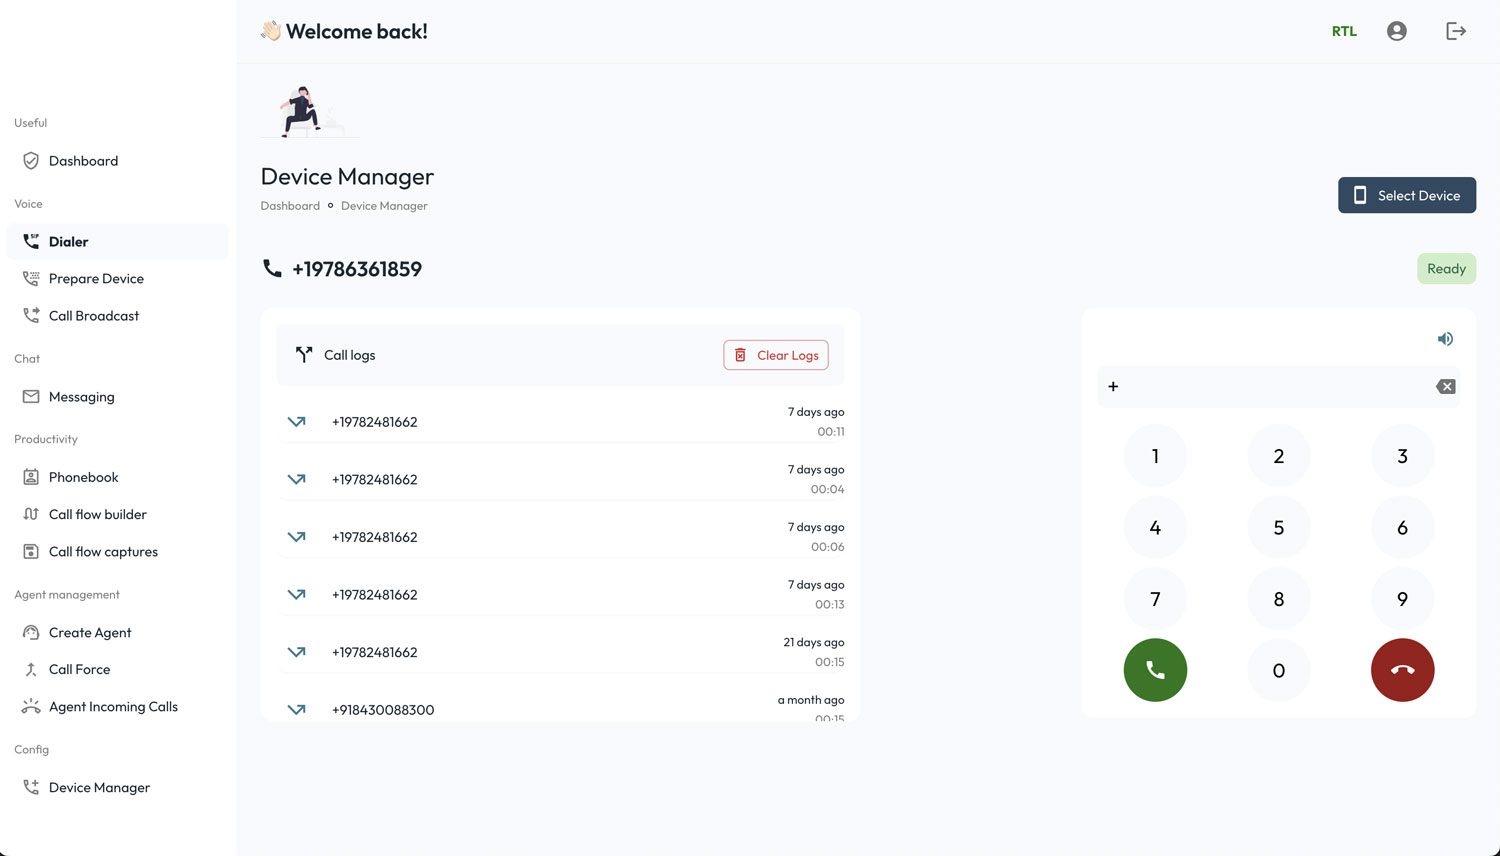Navigate to Call flow builder
Screen dimensions: 1500x856
pos(97,515)
